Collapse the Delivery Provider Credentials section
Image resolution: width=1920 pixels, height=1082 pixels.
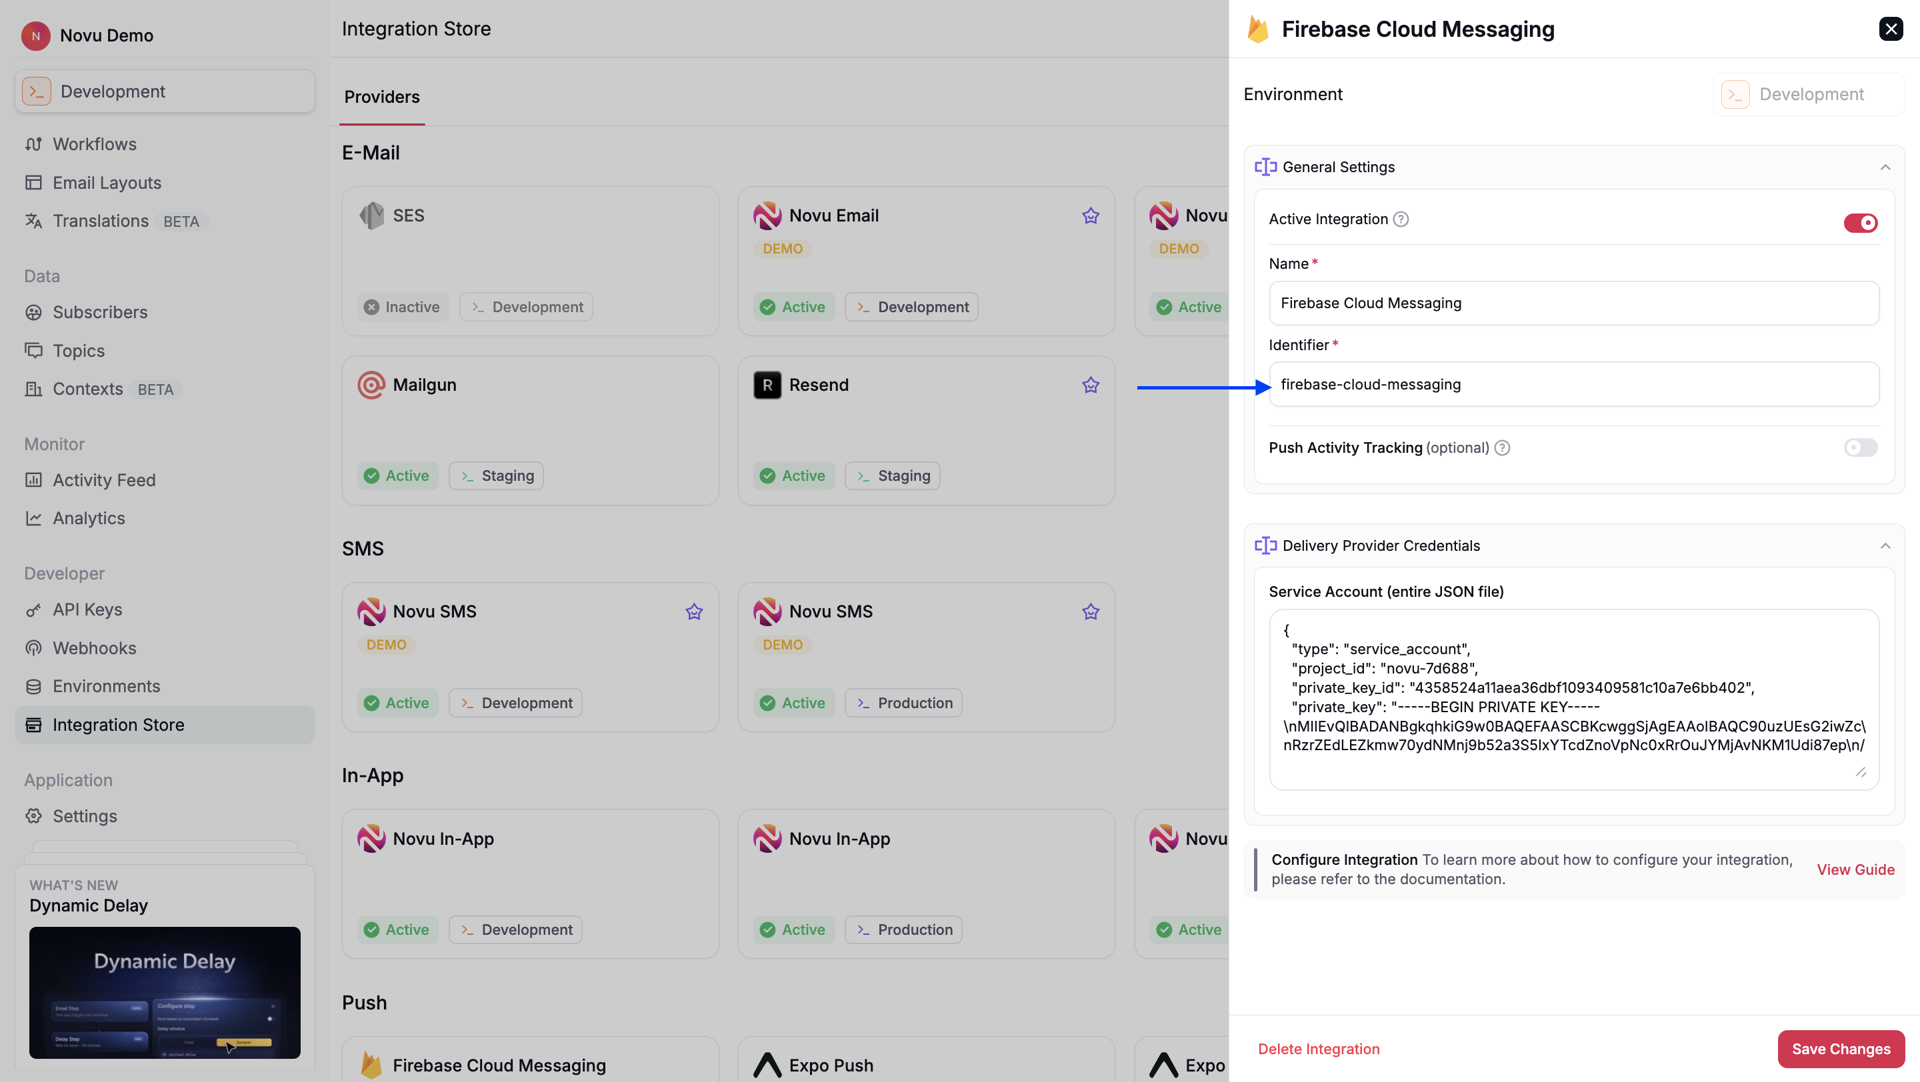[x=1886, y=546]
